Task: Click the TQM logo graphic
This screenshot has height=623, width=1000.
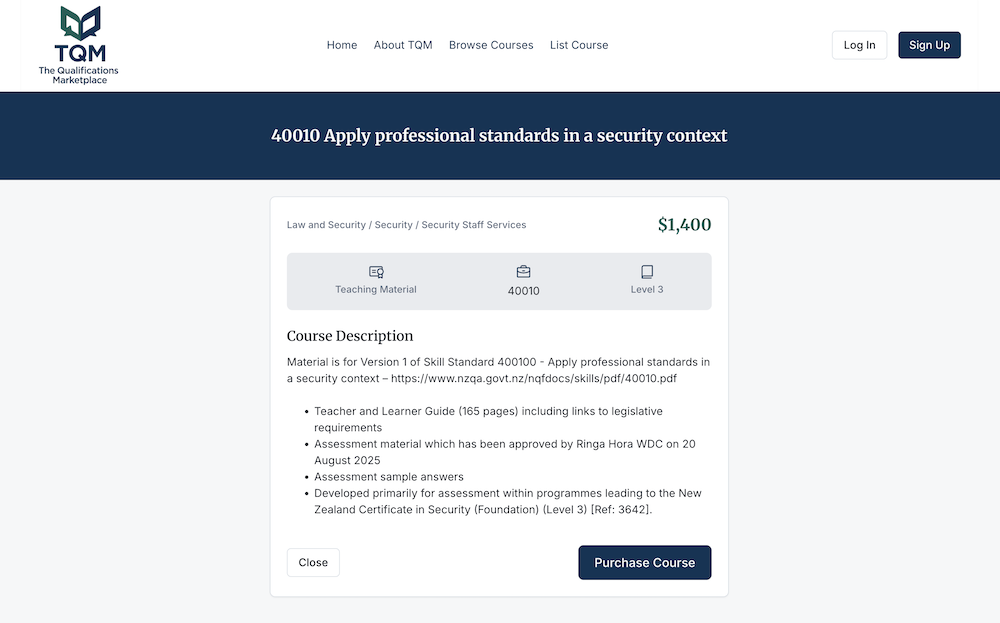Action: pos(79,25)
